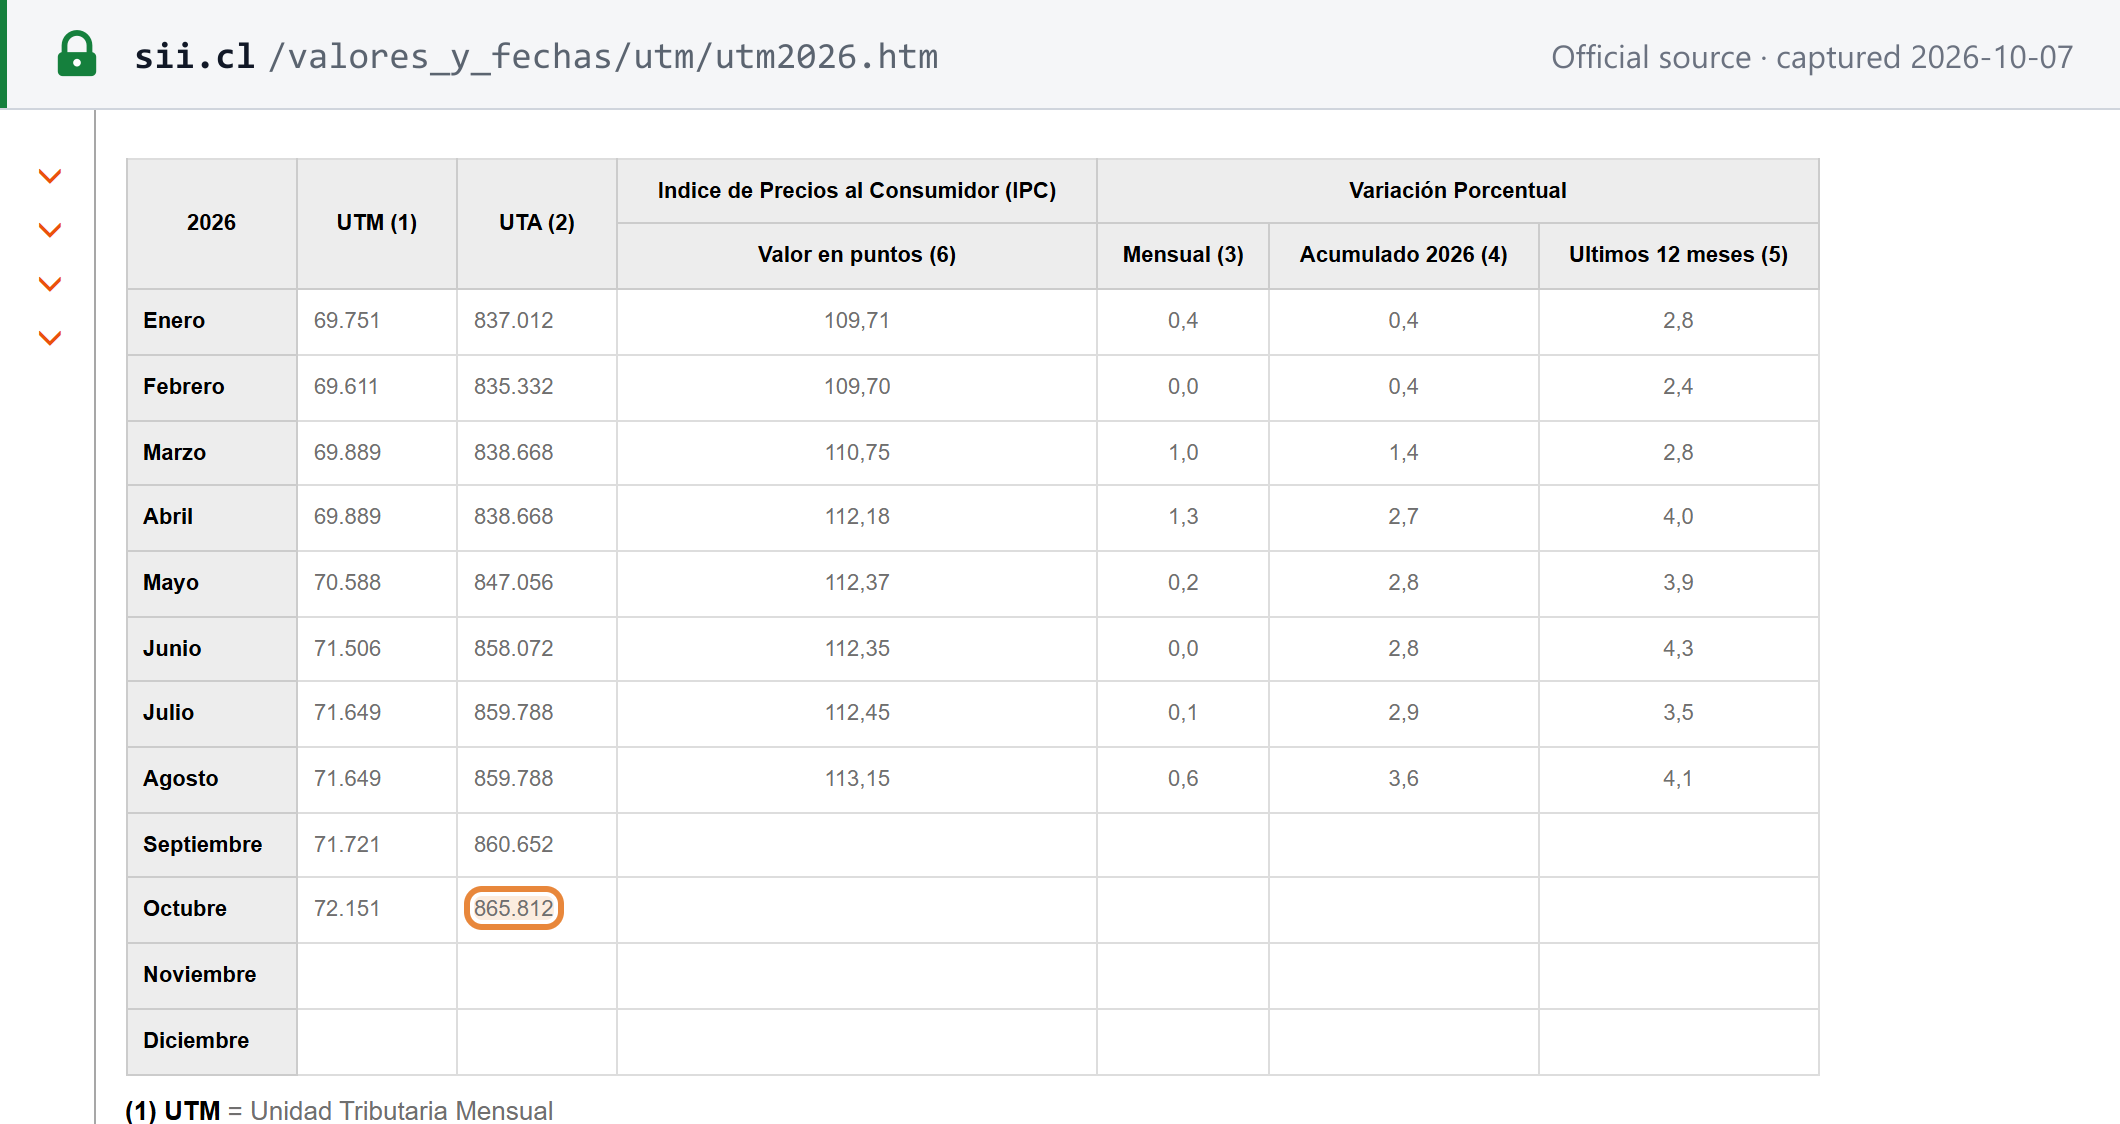2120x1124 pixels.
Task: Click Junio UTM value 71.506
Action: (347, 648)
